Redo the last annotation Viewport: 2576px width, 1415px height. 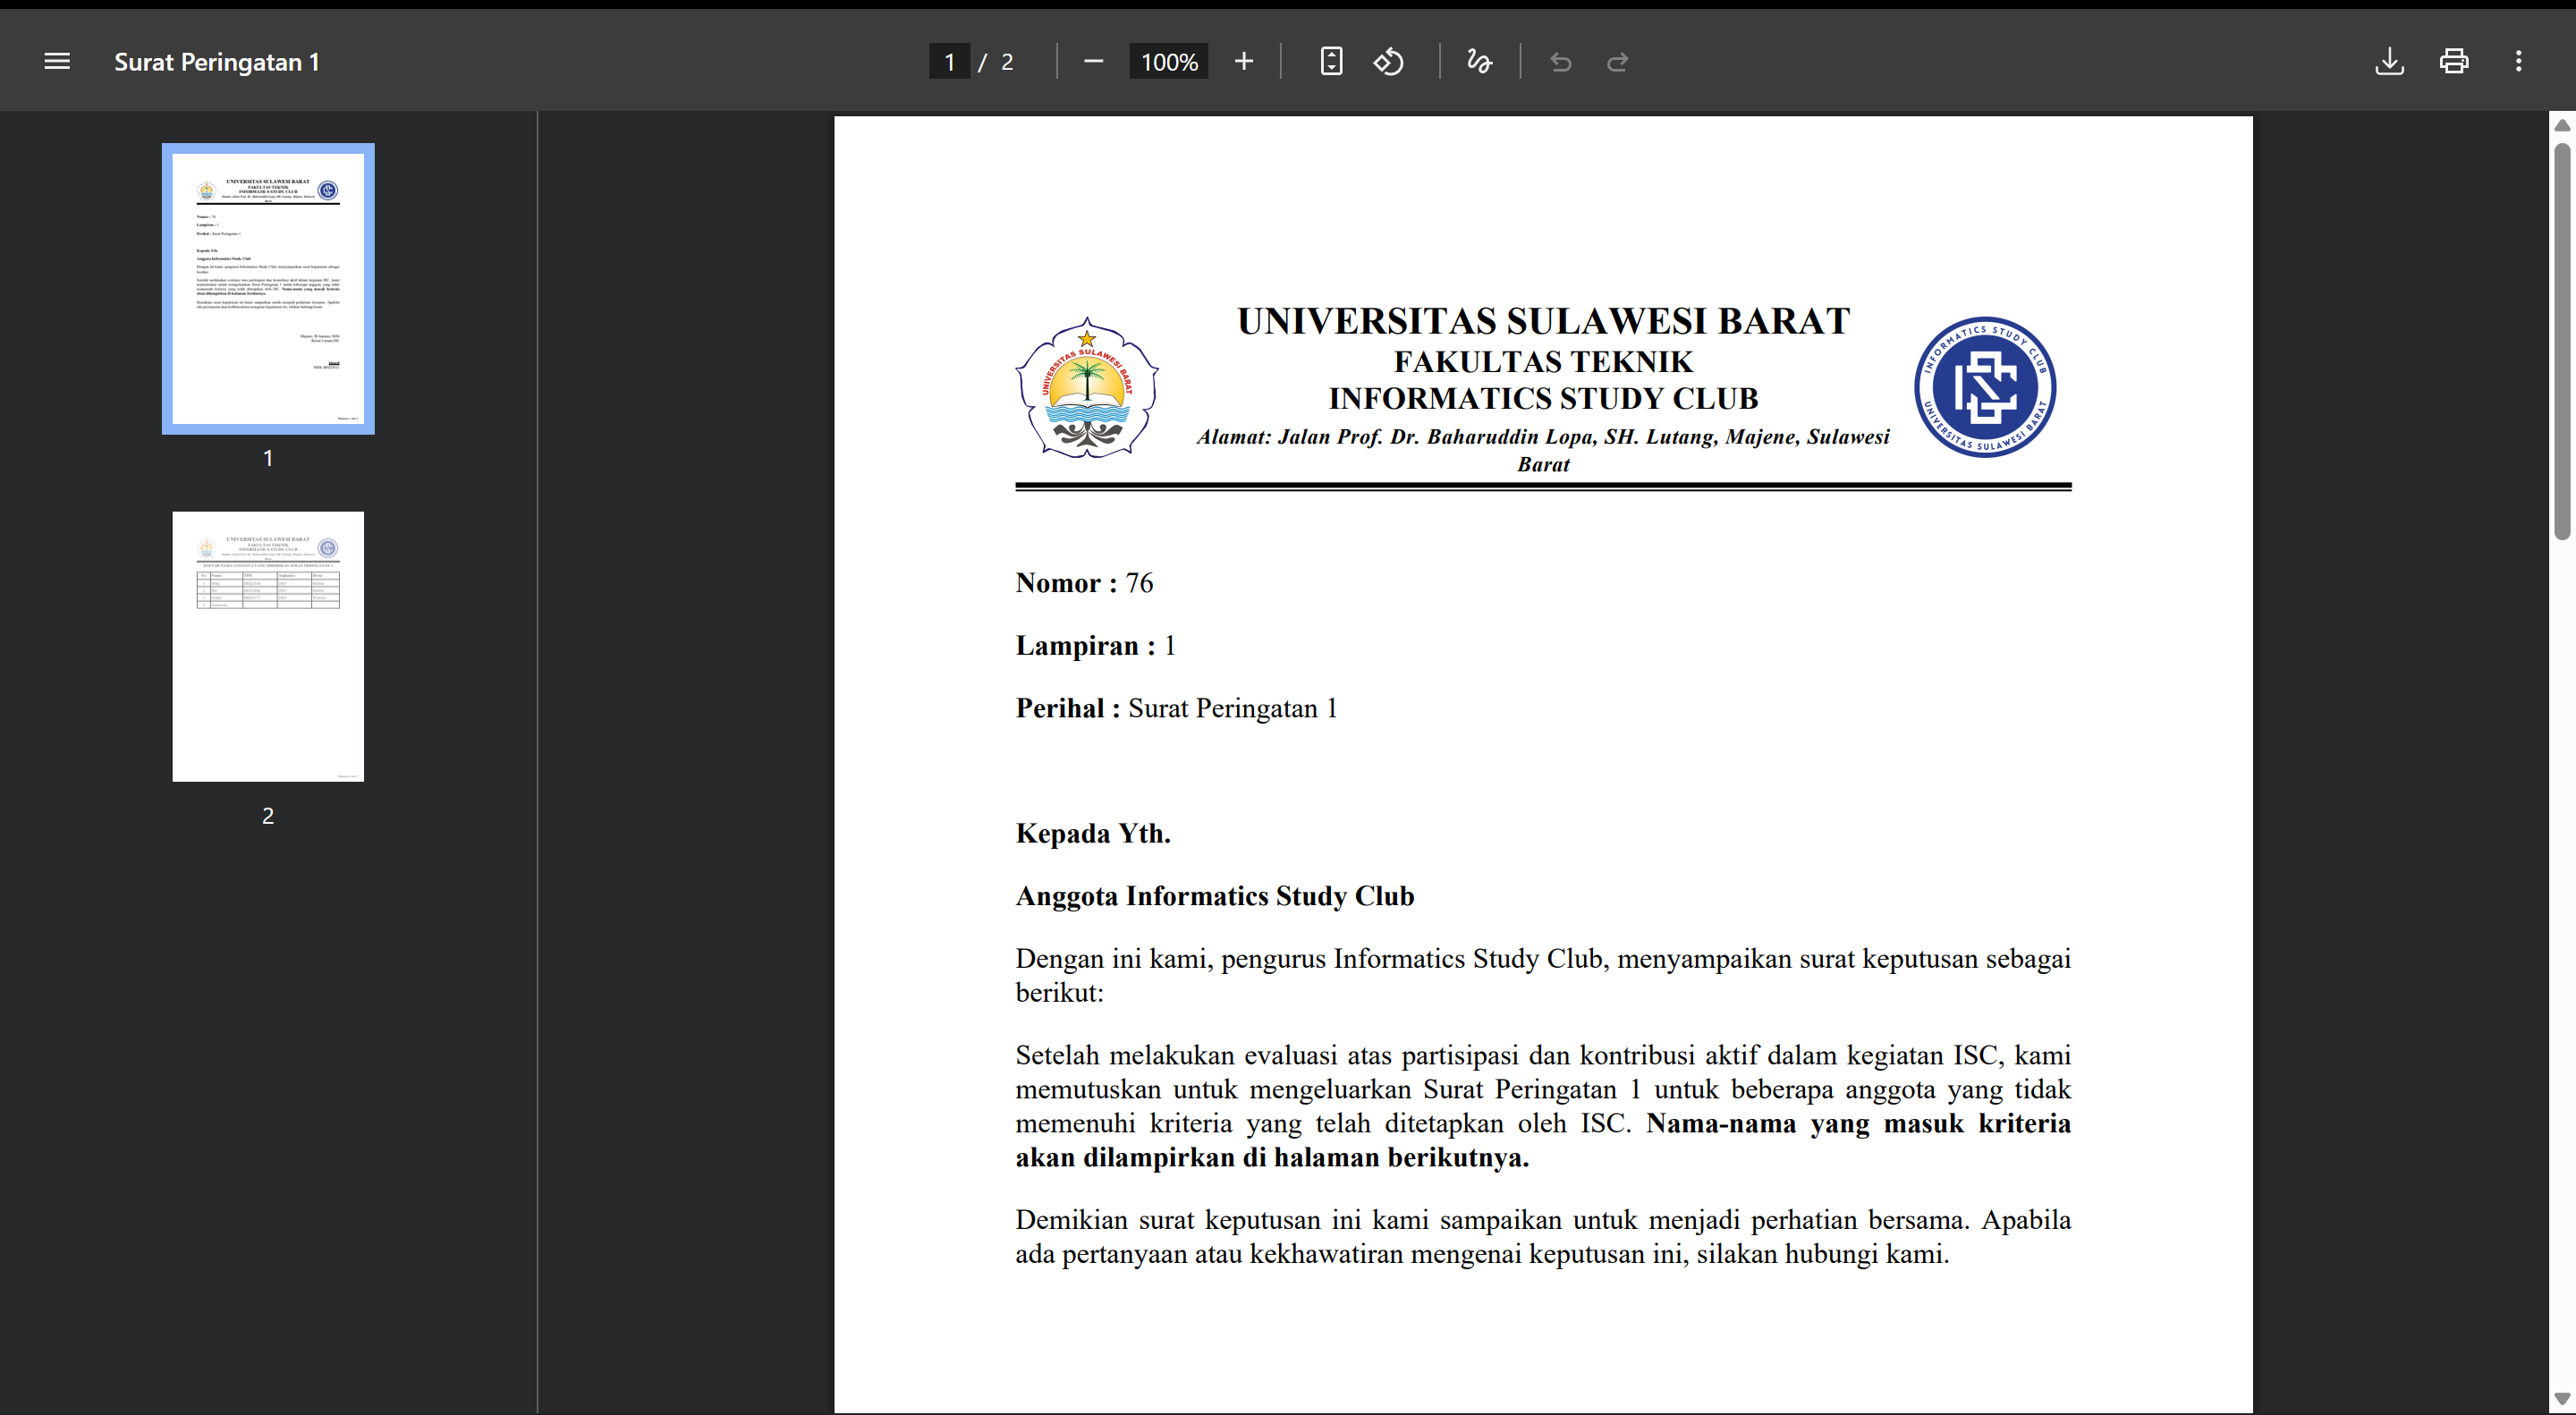(x=1618, y=61)
